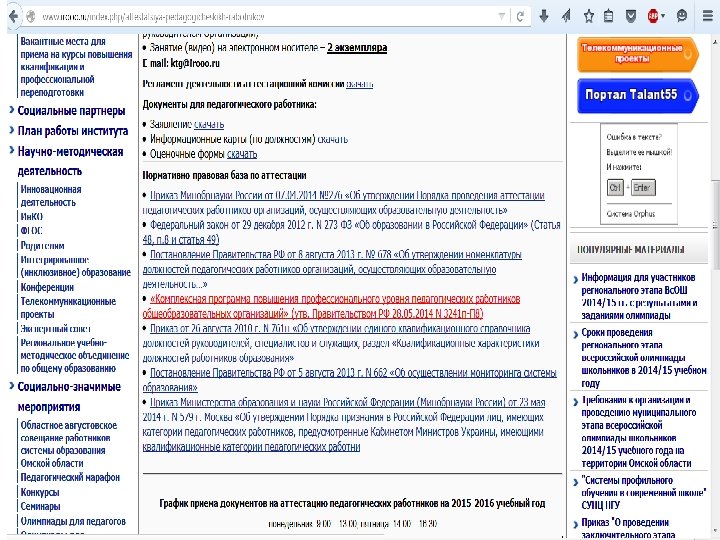Screen dimensions: 720x540
Task: Download 'Информационные карты' via скачать link
Action: tap(332, 139)
